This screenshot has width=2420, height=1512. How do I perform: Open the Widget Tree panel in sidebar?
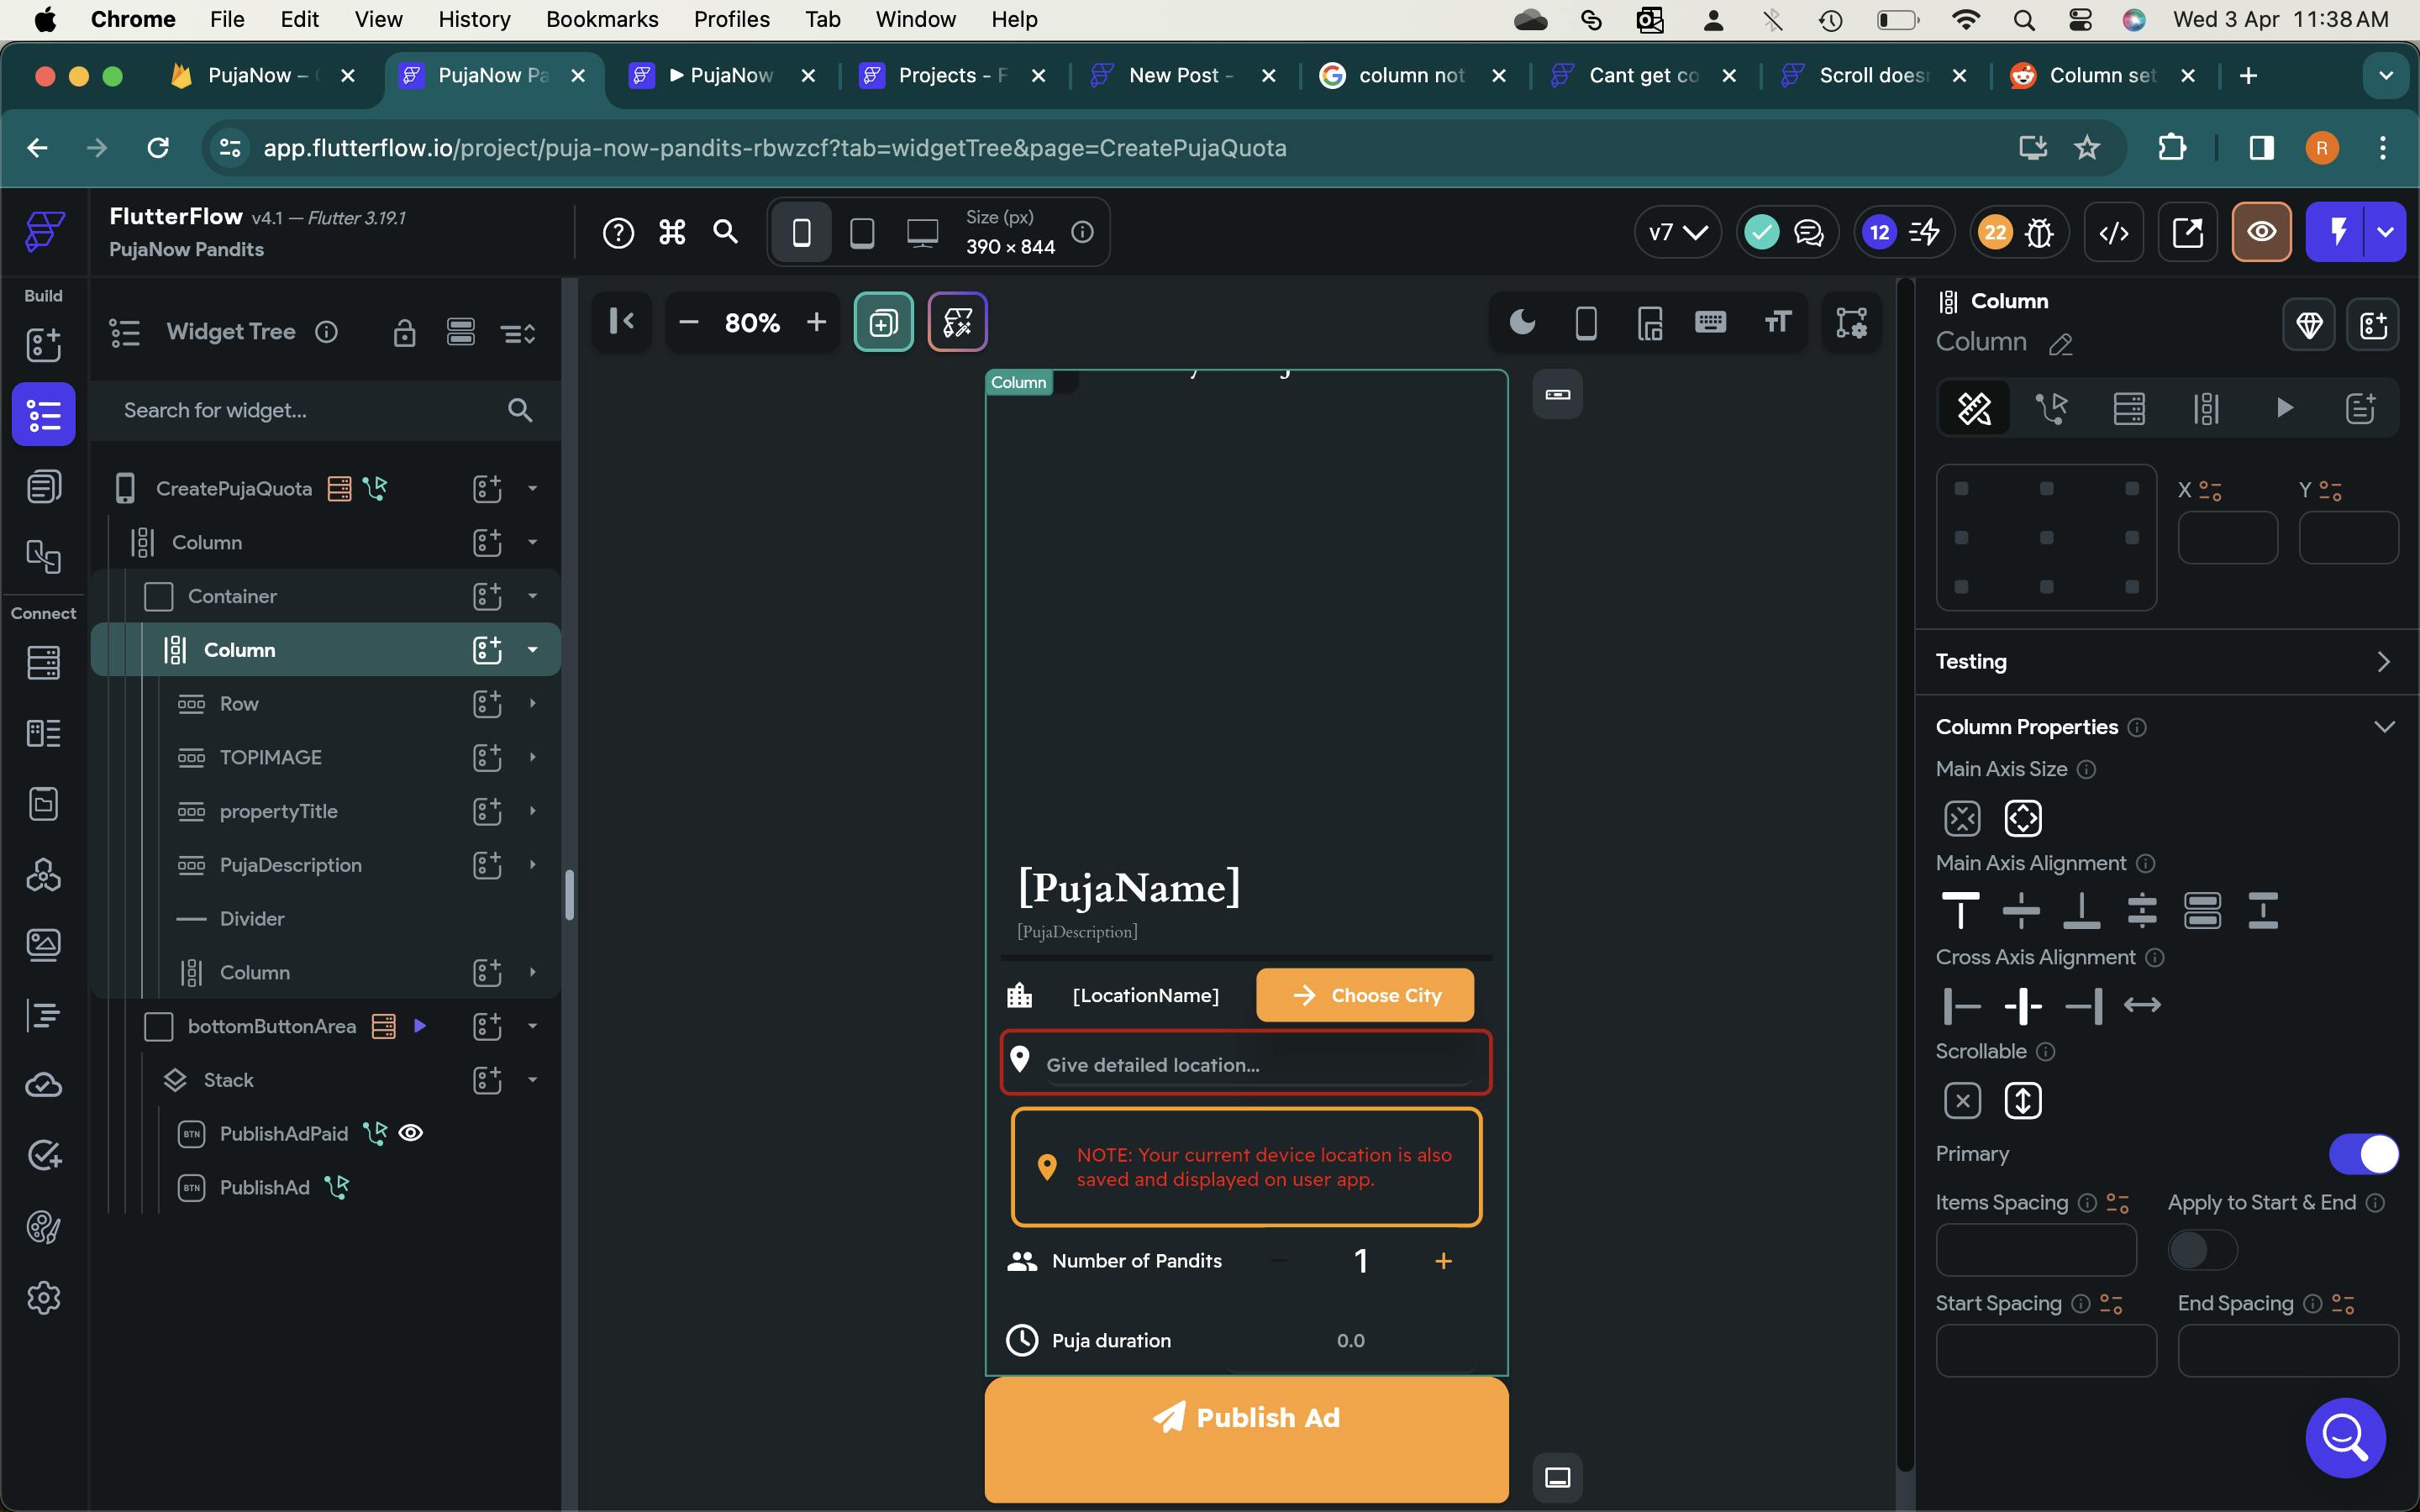click(x=43, y=414)
